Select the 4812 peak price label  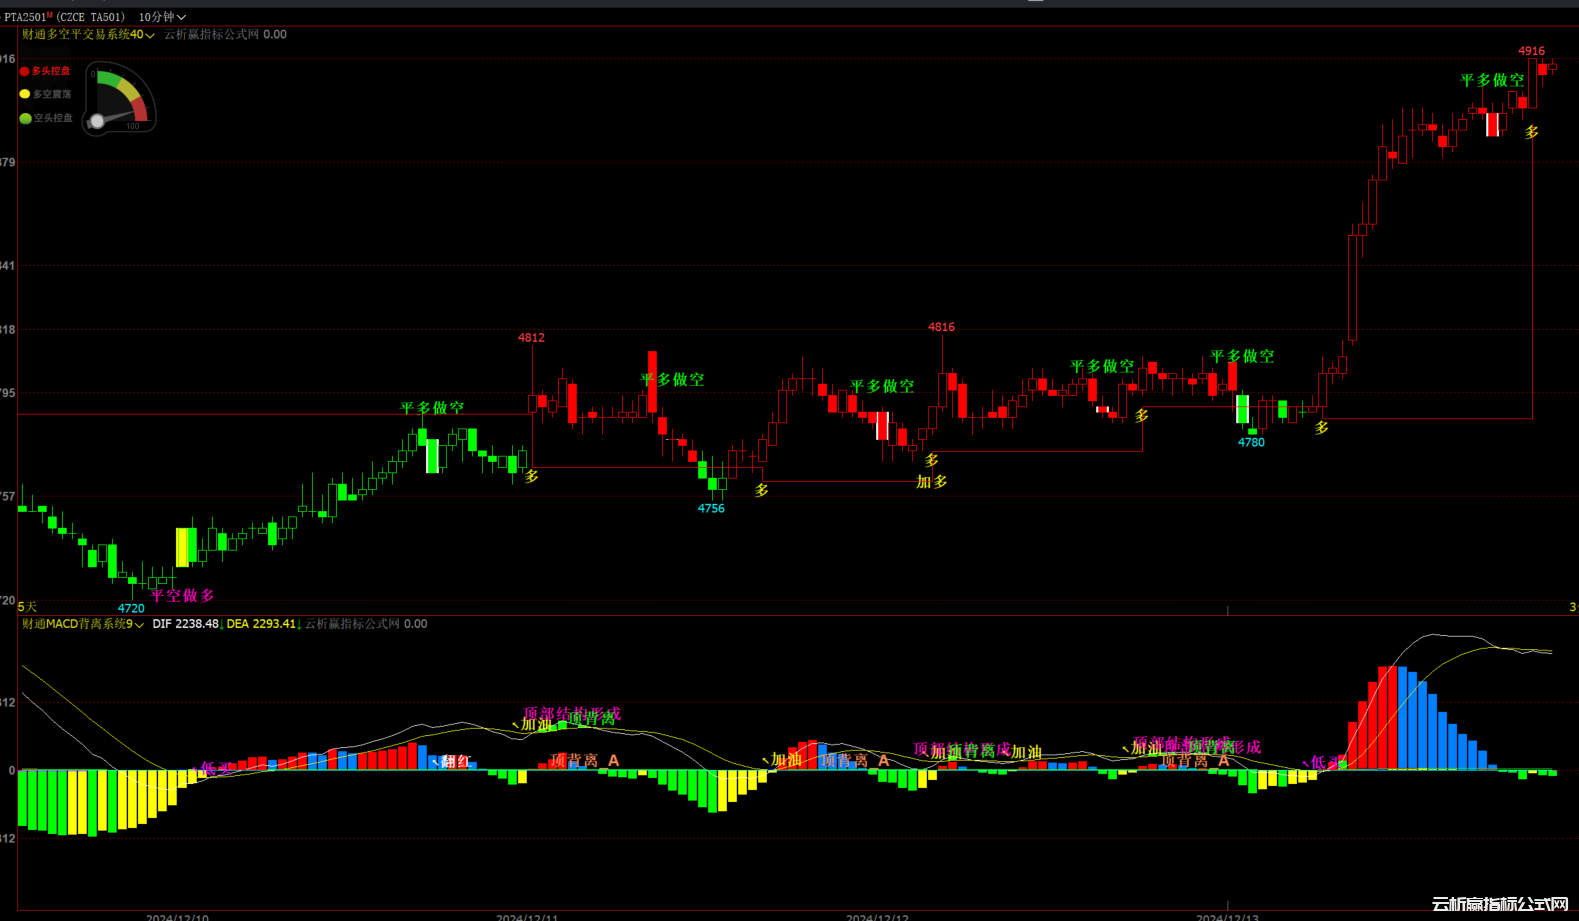[x=531, y=338]
